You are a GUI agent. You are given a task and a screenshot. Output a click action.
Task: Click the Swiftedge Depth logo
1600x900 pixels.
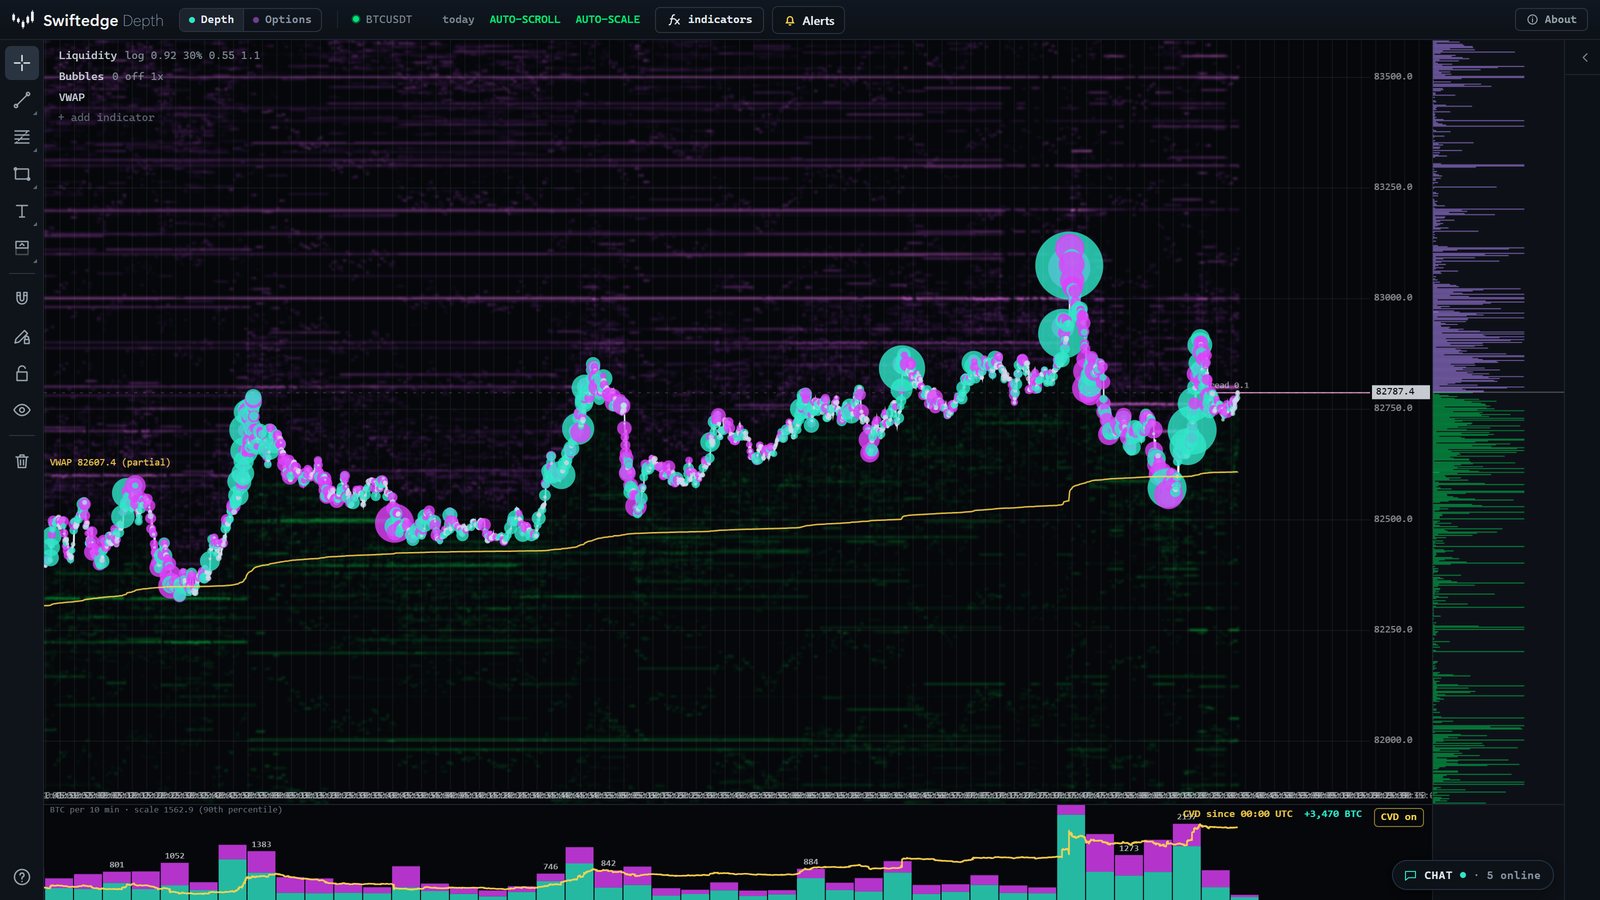click(x=87, y=20)
